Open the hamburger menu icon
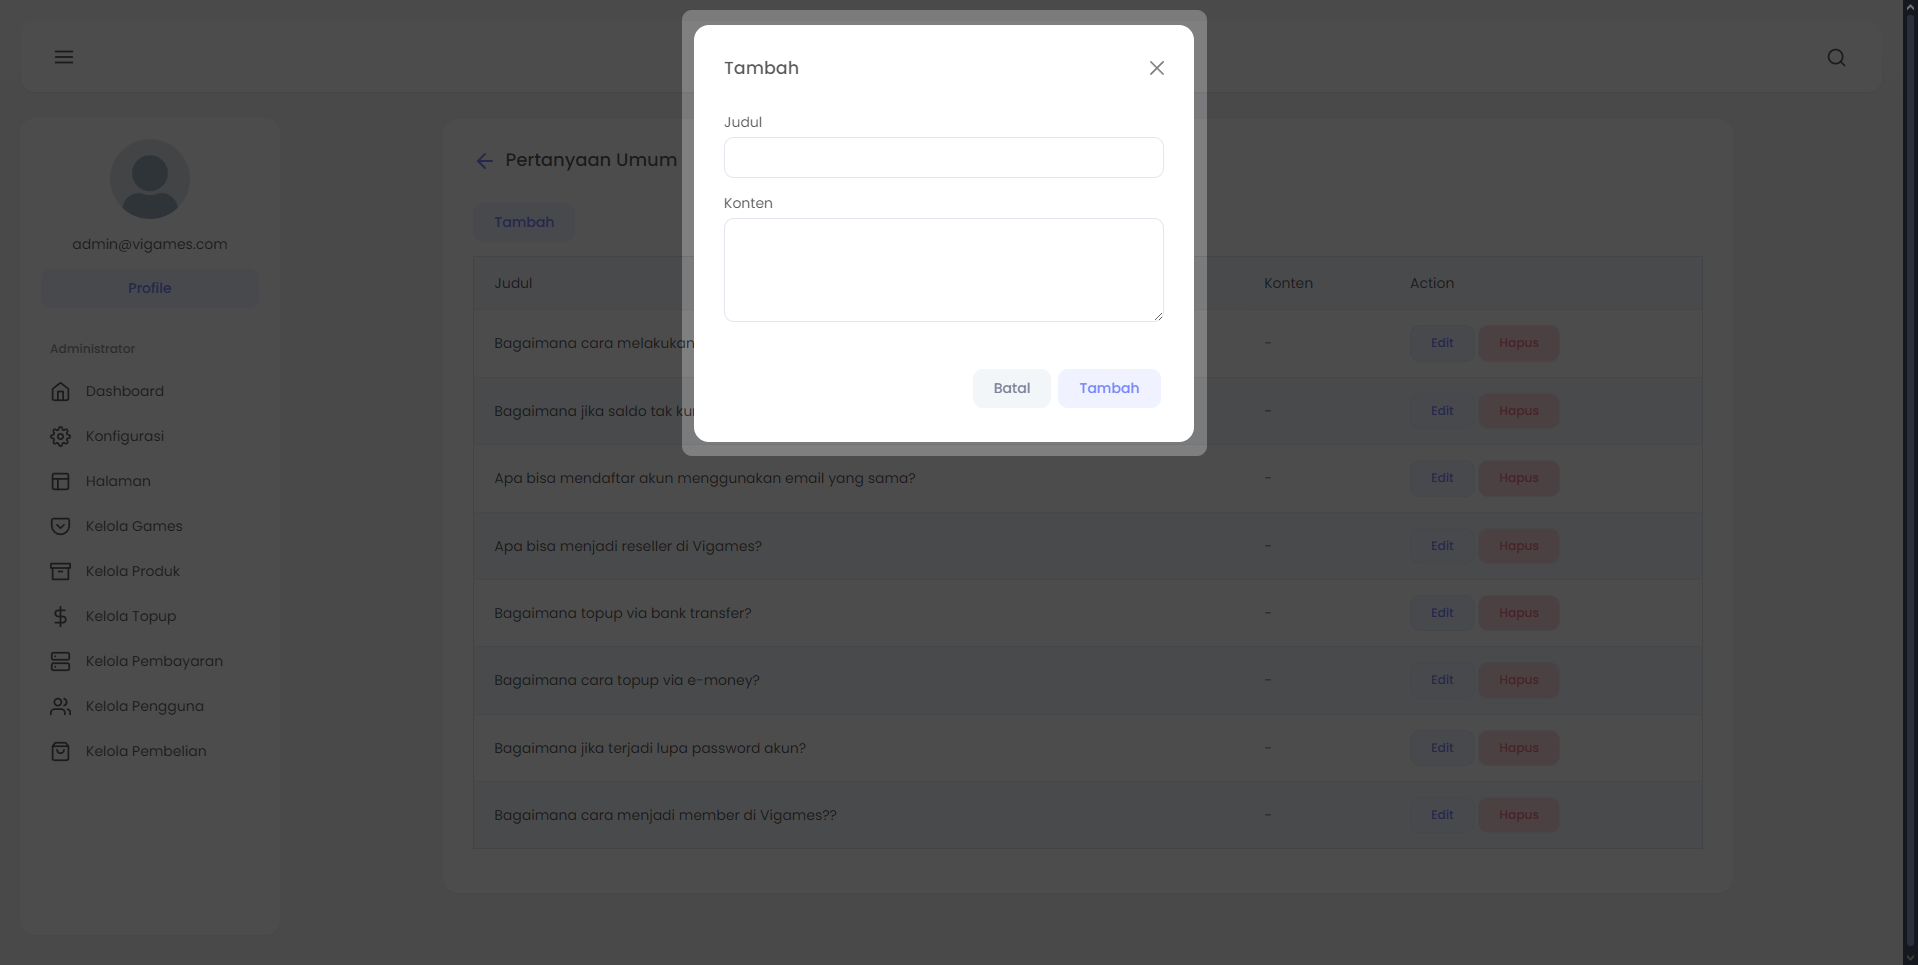 pos(64,57)
